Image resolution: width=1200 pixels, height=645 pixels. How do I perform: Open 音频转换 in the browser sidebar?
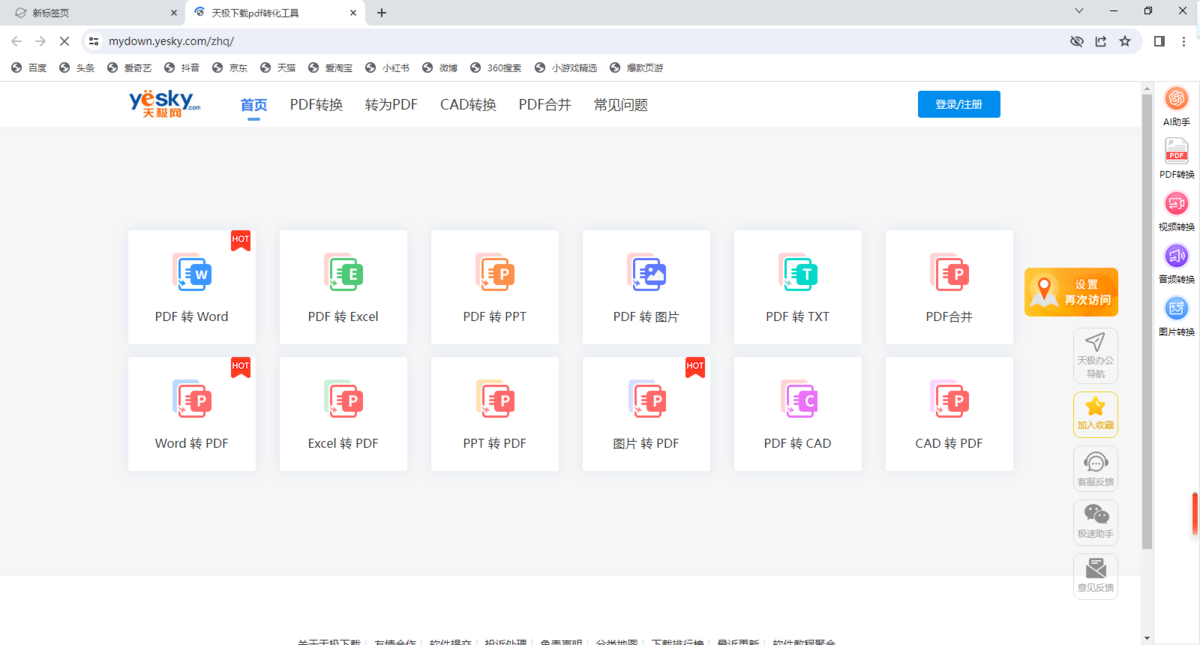click(1176, 256)
